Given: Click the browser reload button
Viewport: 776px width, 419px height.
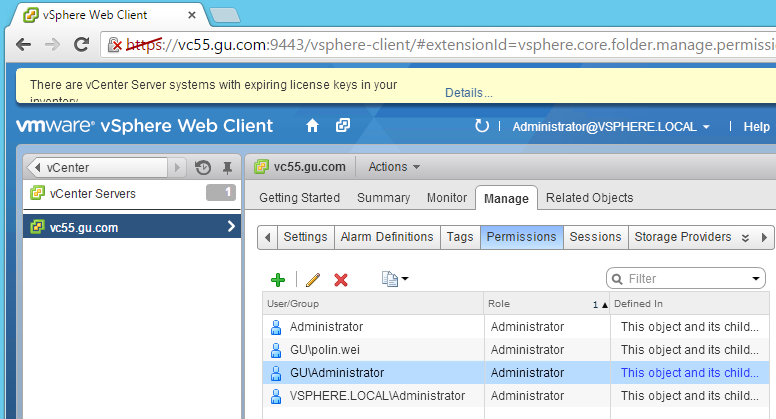Looking at the screenshot, I should (84, 45).
